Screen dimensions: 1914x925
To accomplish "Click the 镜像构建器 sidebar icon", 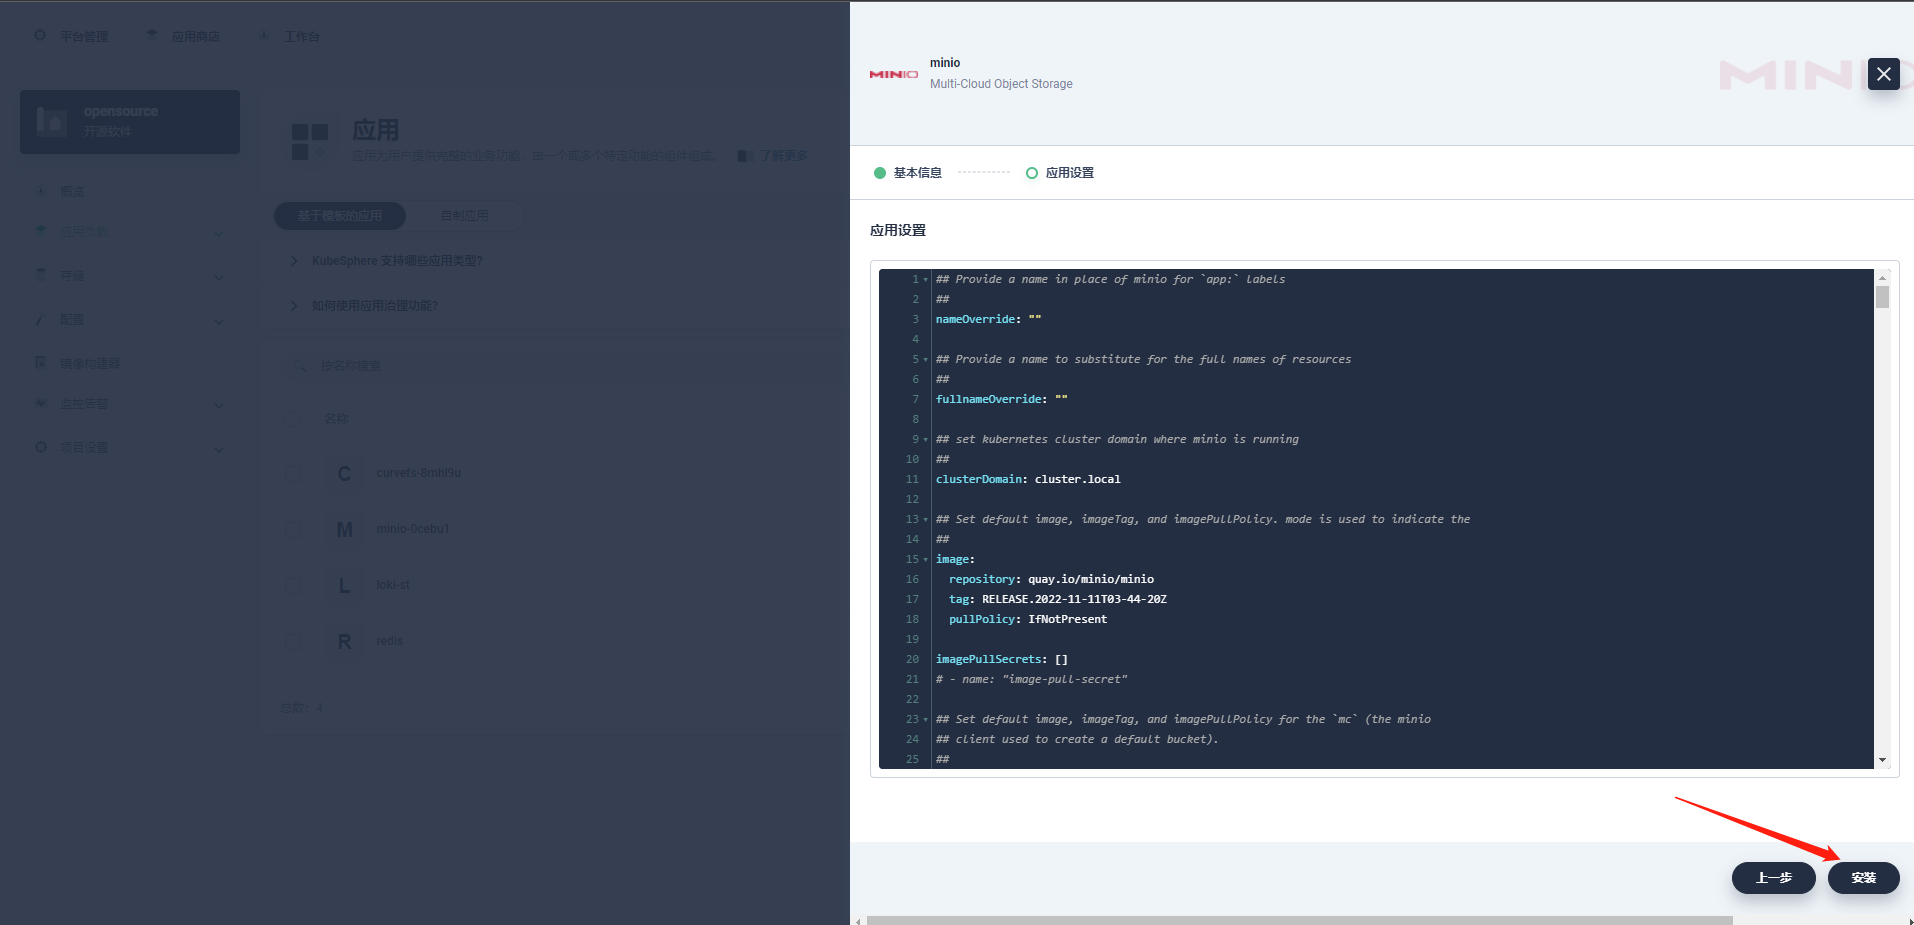I will point(41,363).
